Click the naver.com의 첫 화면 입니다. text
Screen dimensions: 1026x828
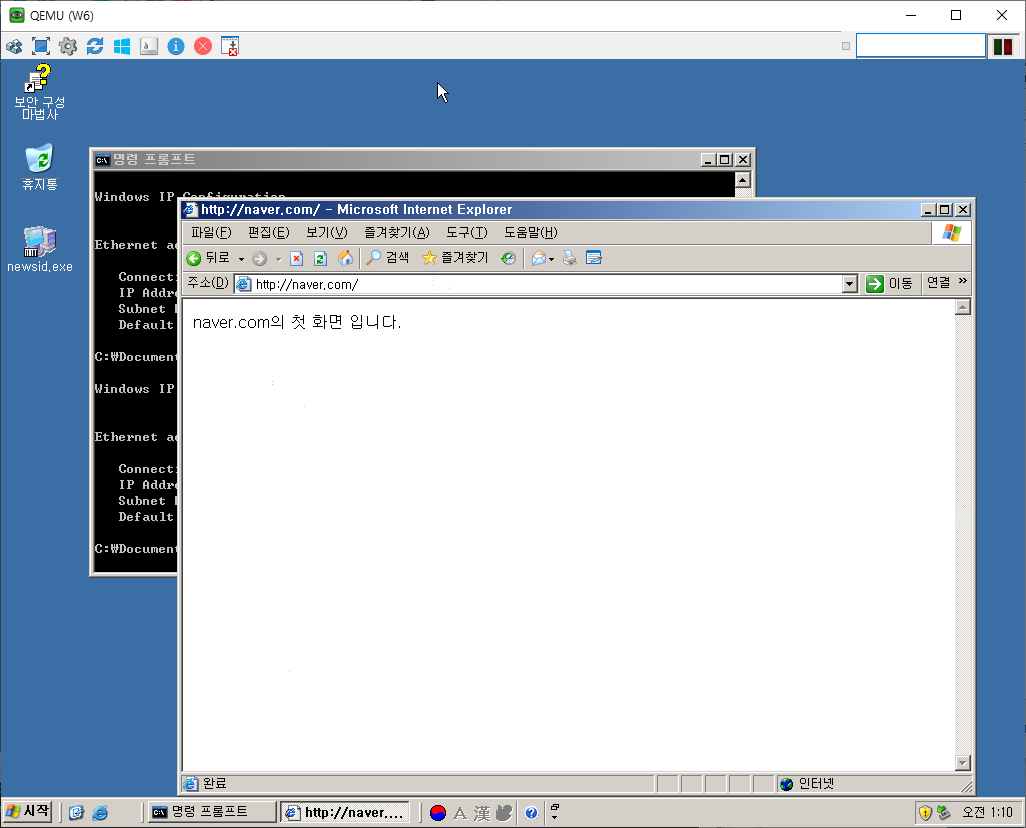(296, 322)
